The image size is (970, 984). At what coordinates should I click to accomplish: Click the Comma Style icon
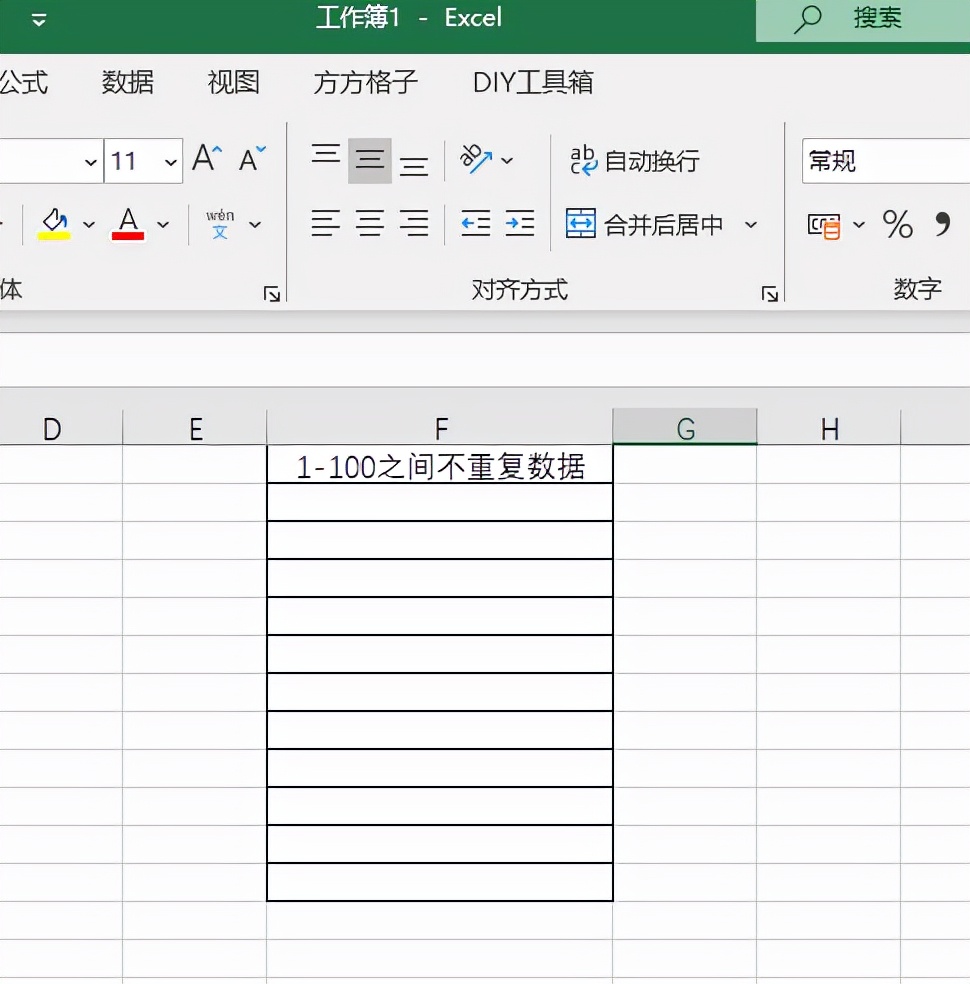click(941, 224)
